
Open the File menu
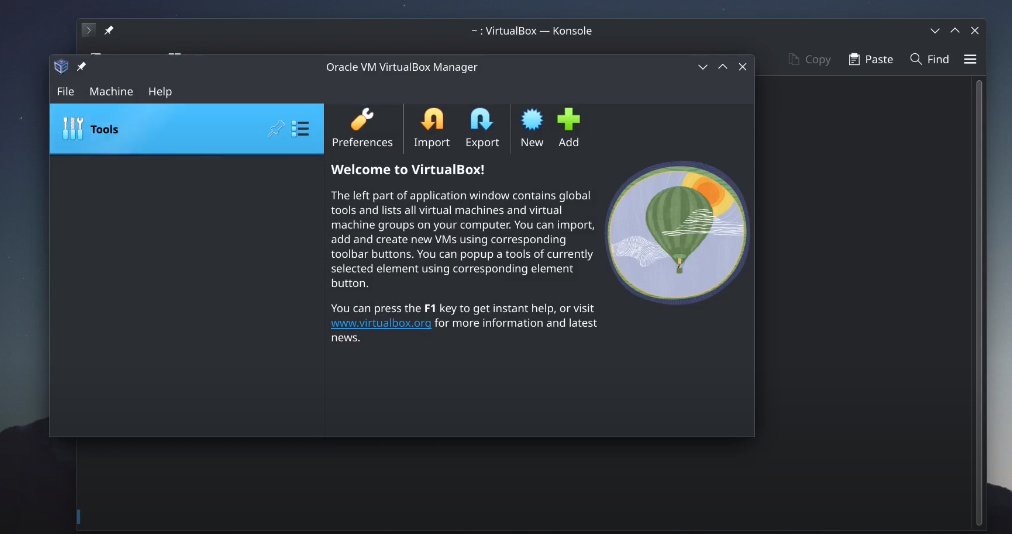click(65, 91)
